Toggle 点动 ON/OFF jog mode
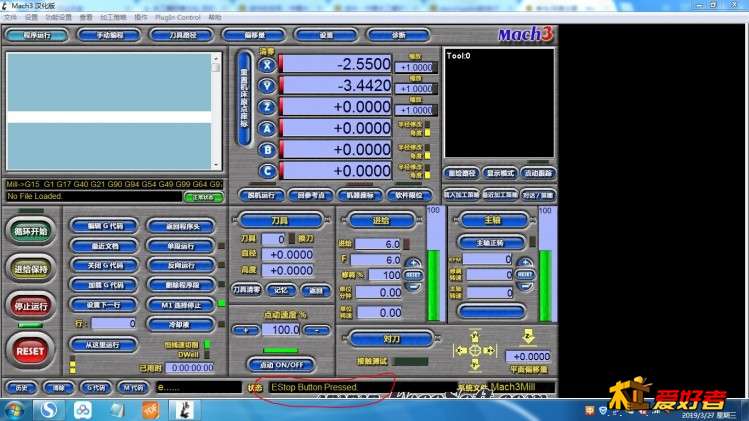Screen dimensions: 749x421 coord(281,365)
